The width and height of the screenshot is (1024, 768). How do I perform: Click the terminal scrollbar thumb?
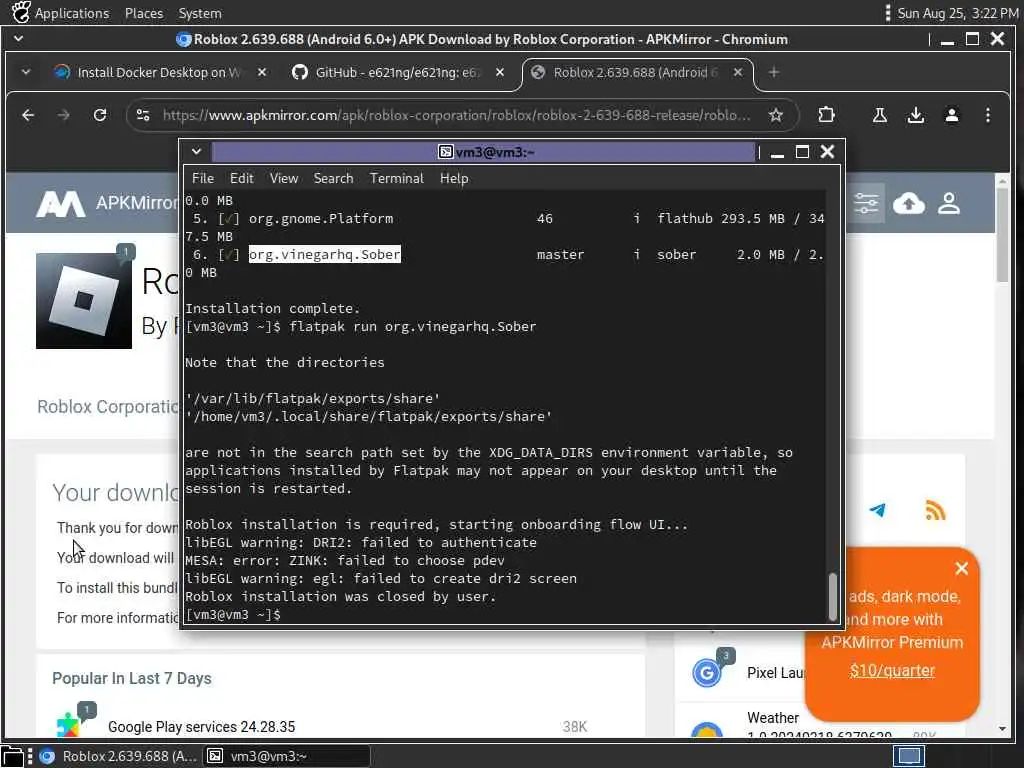click(833, 596)
